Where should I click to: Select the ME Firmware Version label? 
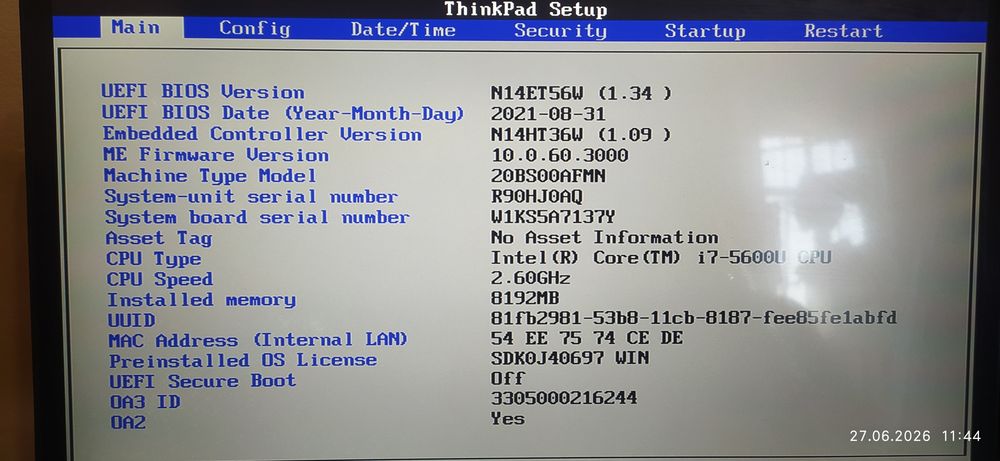(x=216, y=155)
